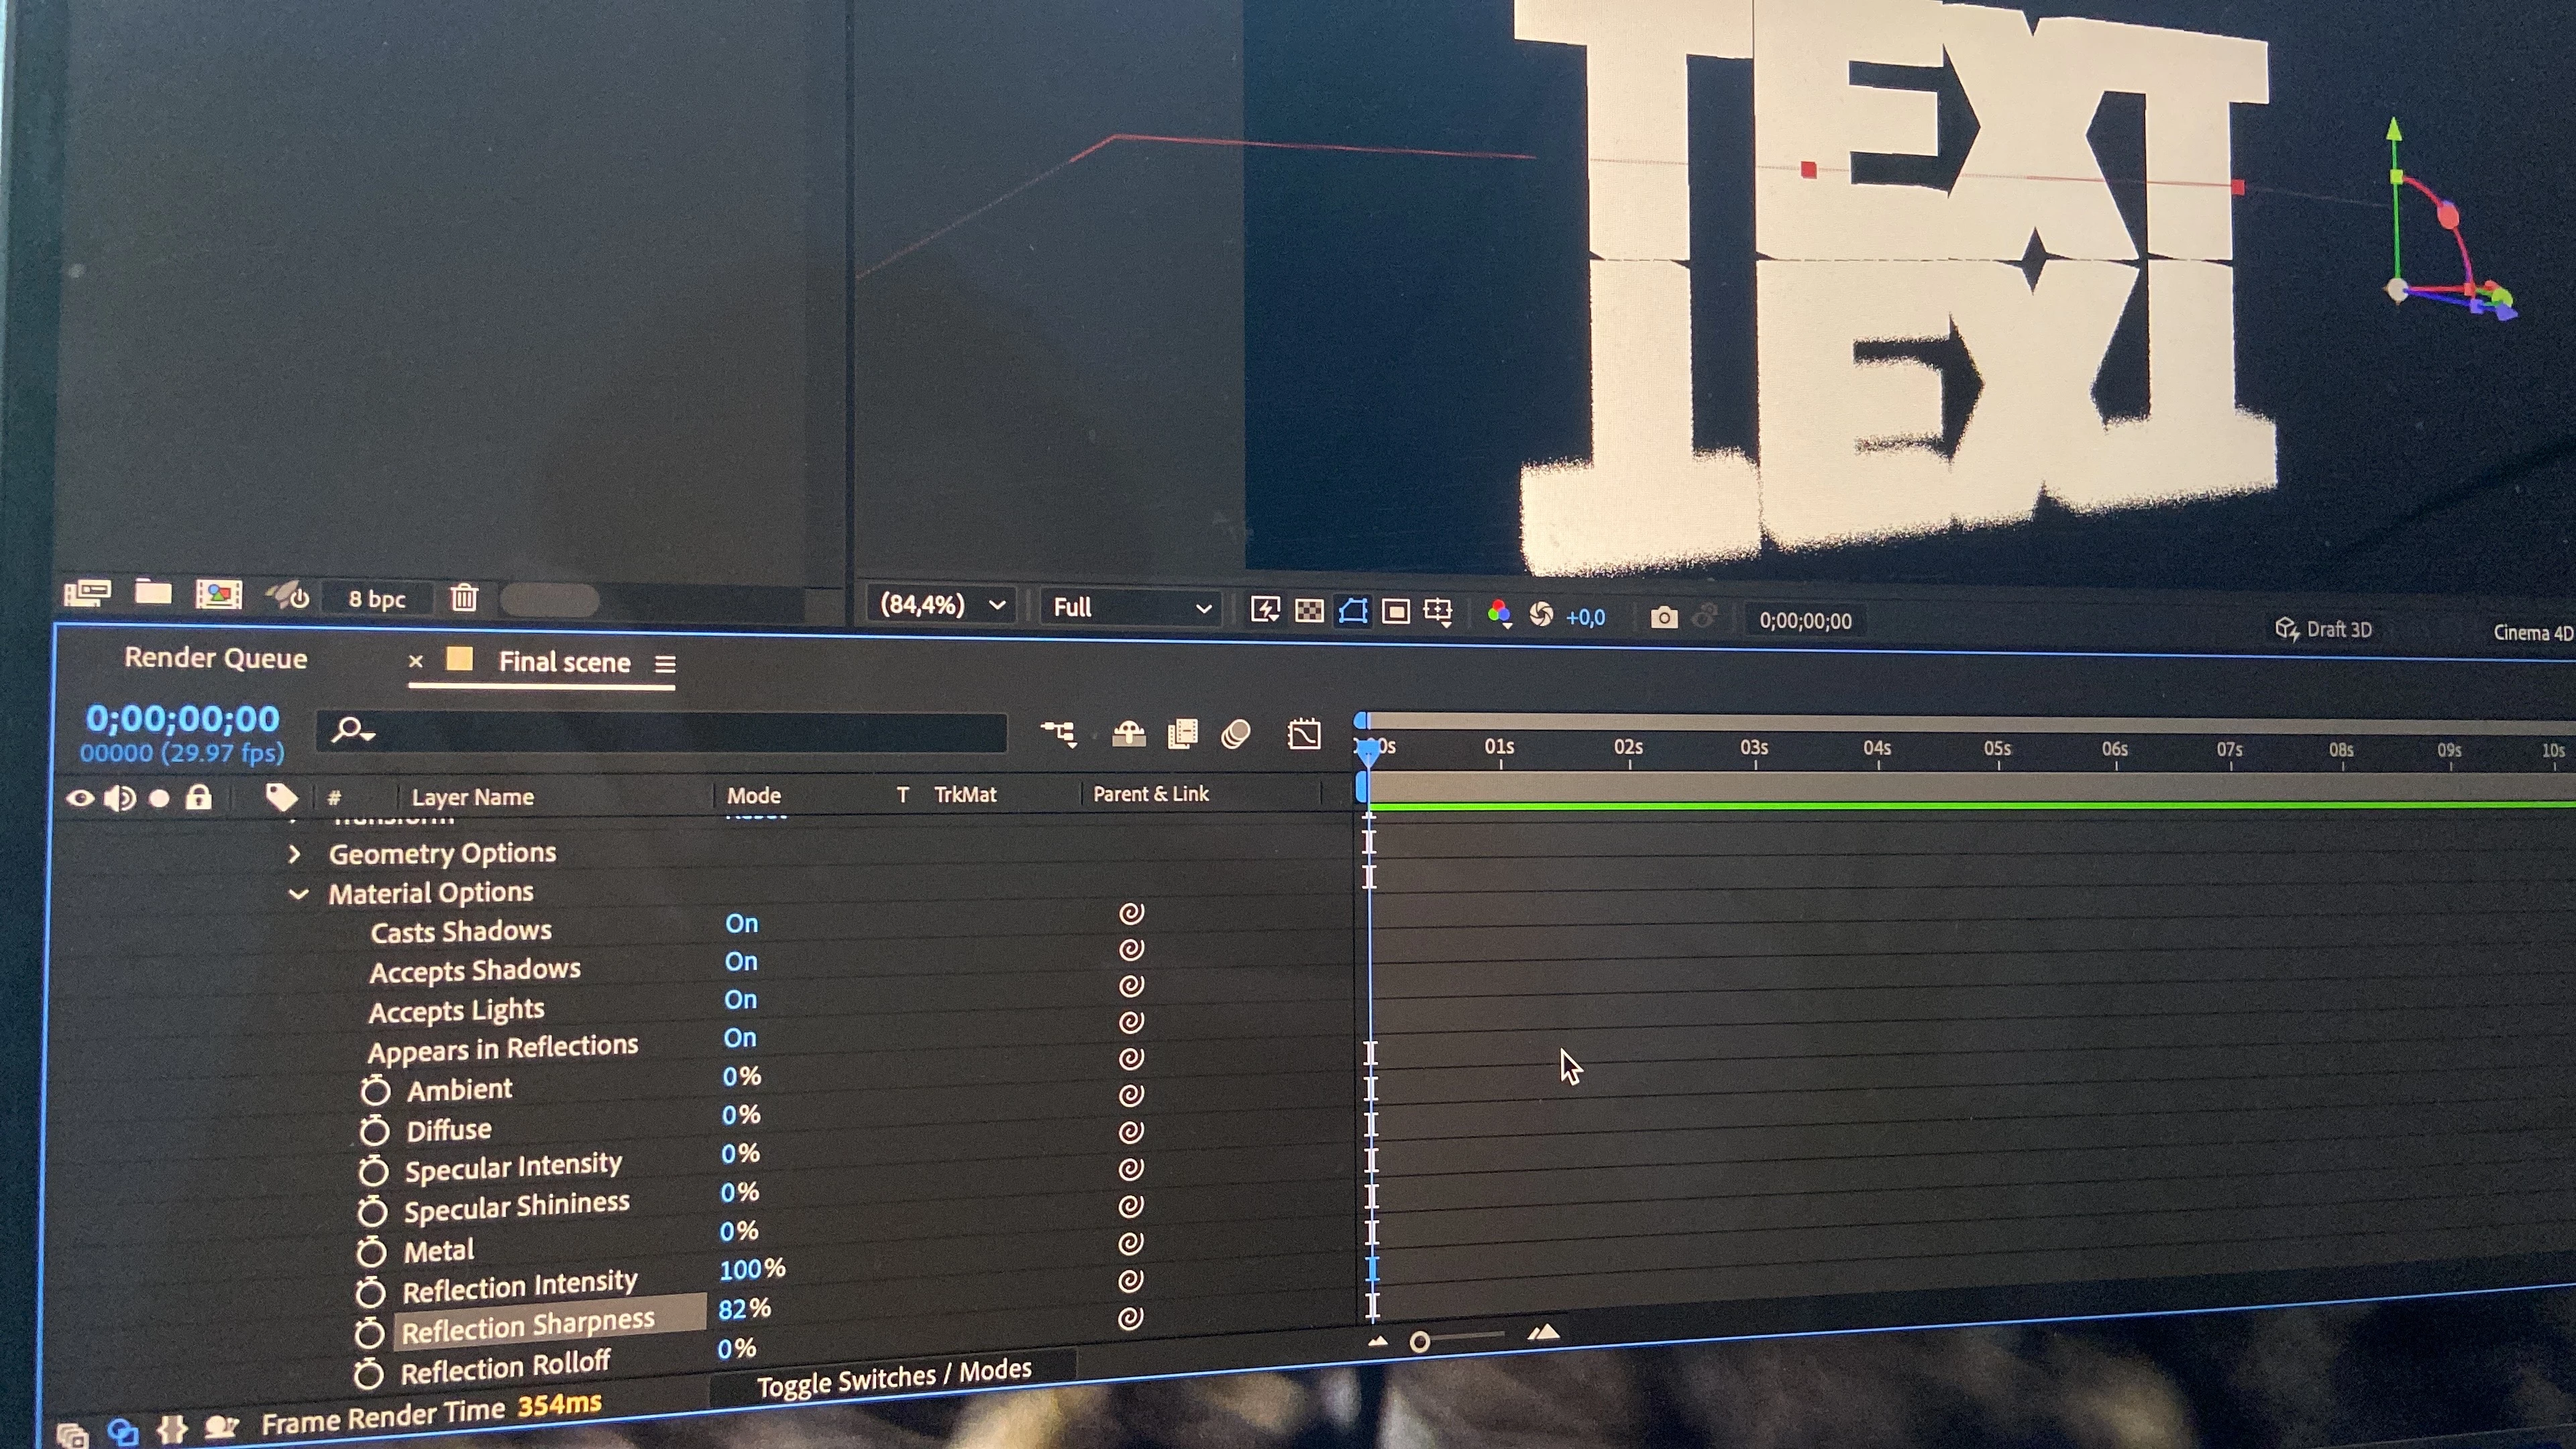This screenshot has height=1449, width=2576.
Task: Open the Graph Editor button
Action: (x=1304, y=735)
